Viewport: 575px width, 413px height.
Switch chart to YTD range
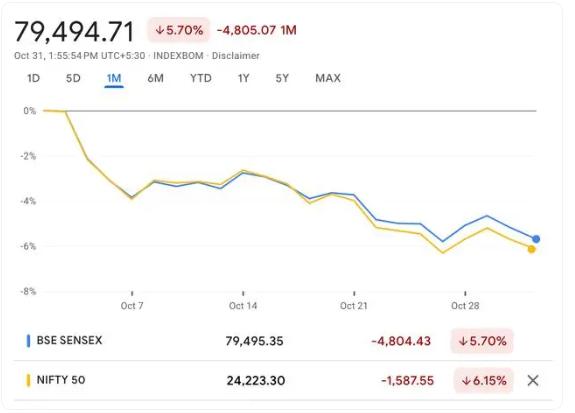pos(201,78)
